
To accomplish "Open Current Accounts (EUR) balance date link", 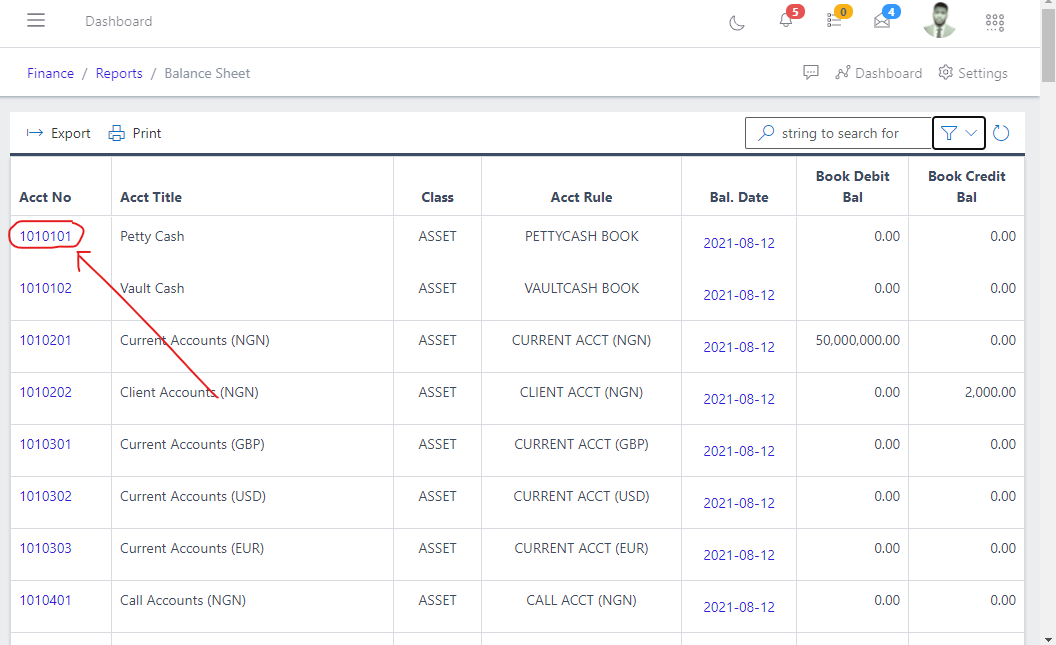I will pos(739,555).
